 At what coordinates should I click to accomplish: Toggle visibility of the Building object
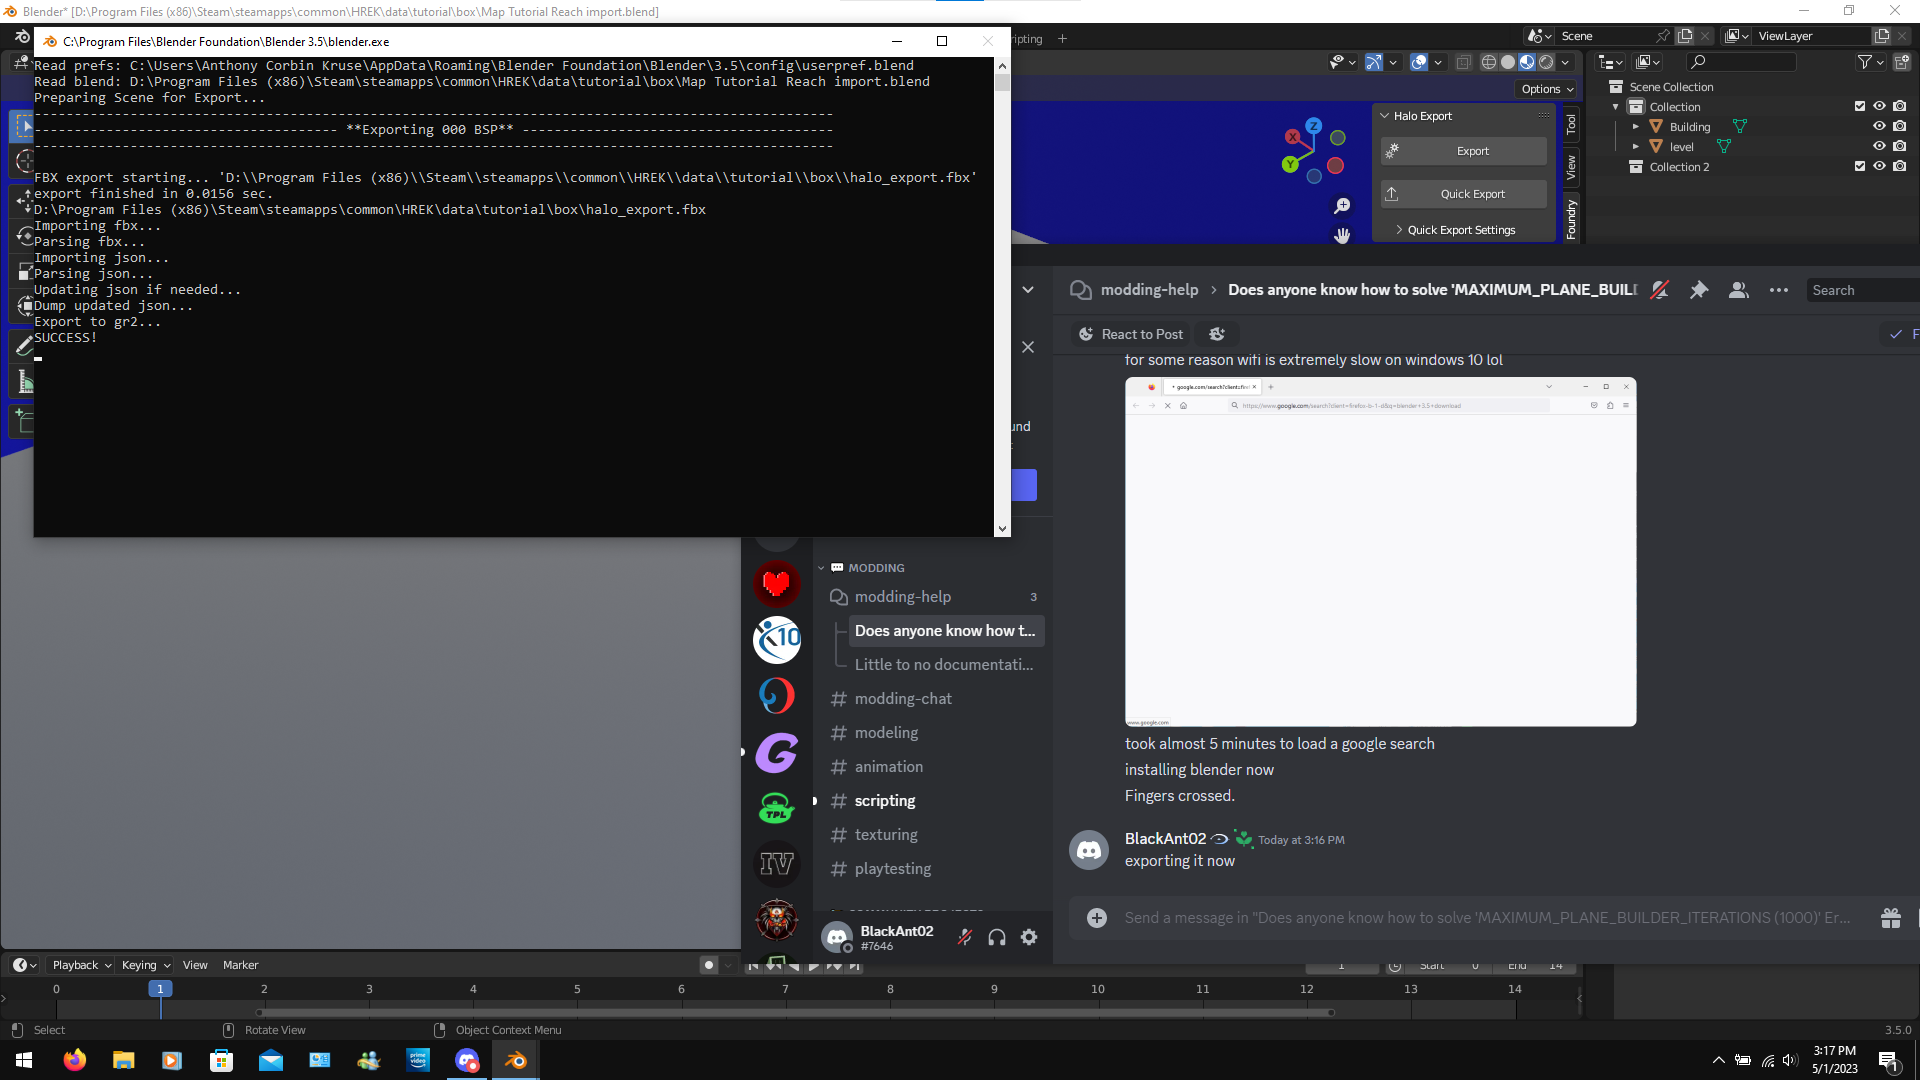[1879, 126]
